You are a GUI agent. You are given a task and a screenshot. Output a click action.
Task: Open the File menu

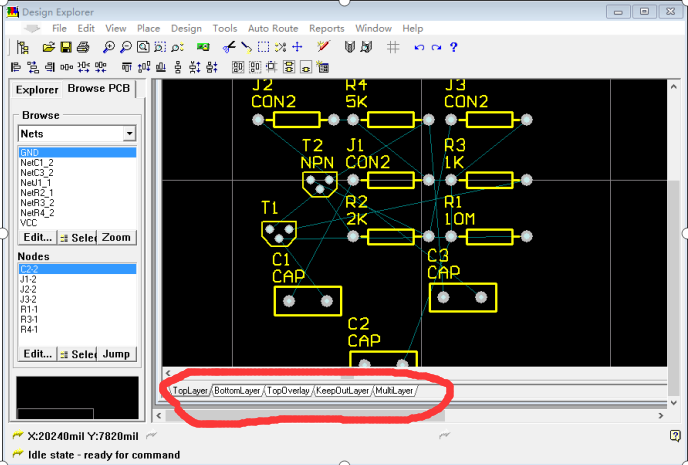tap(59, 29)
